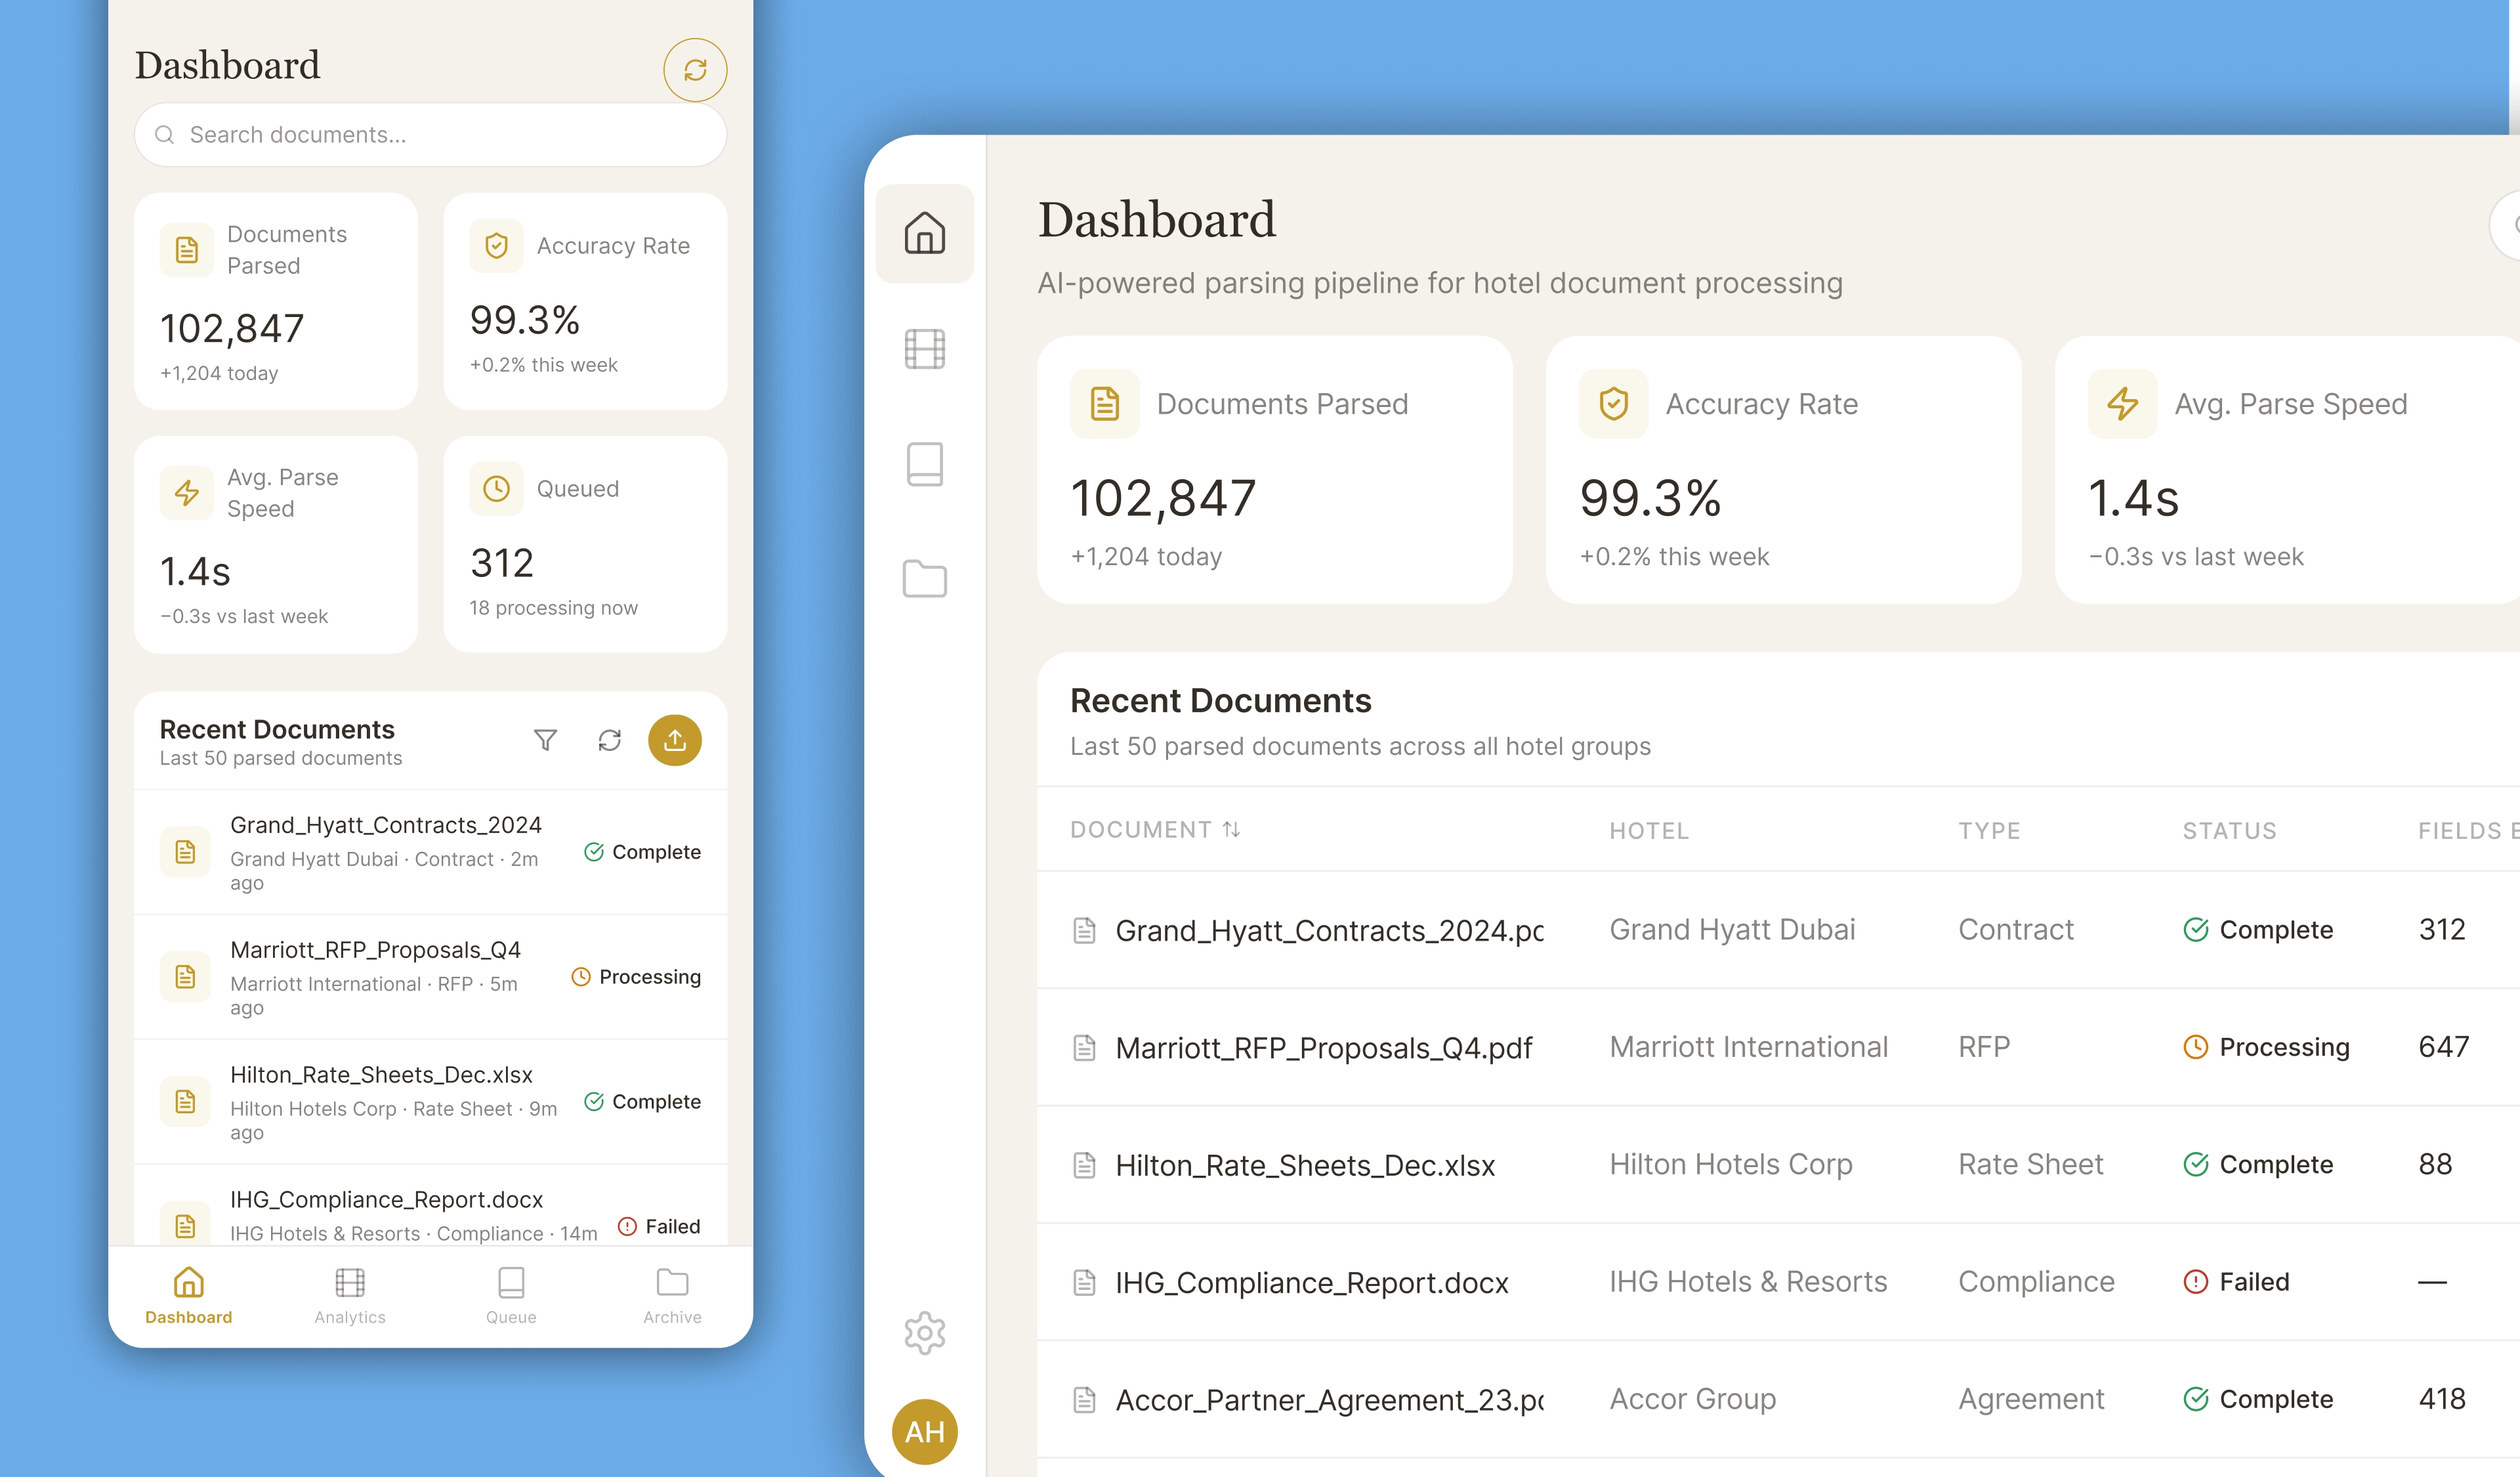Click the Processing status in the mobile Marriott row

coord(636,977)
